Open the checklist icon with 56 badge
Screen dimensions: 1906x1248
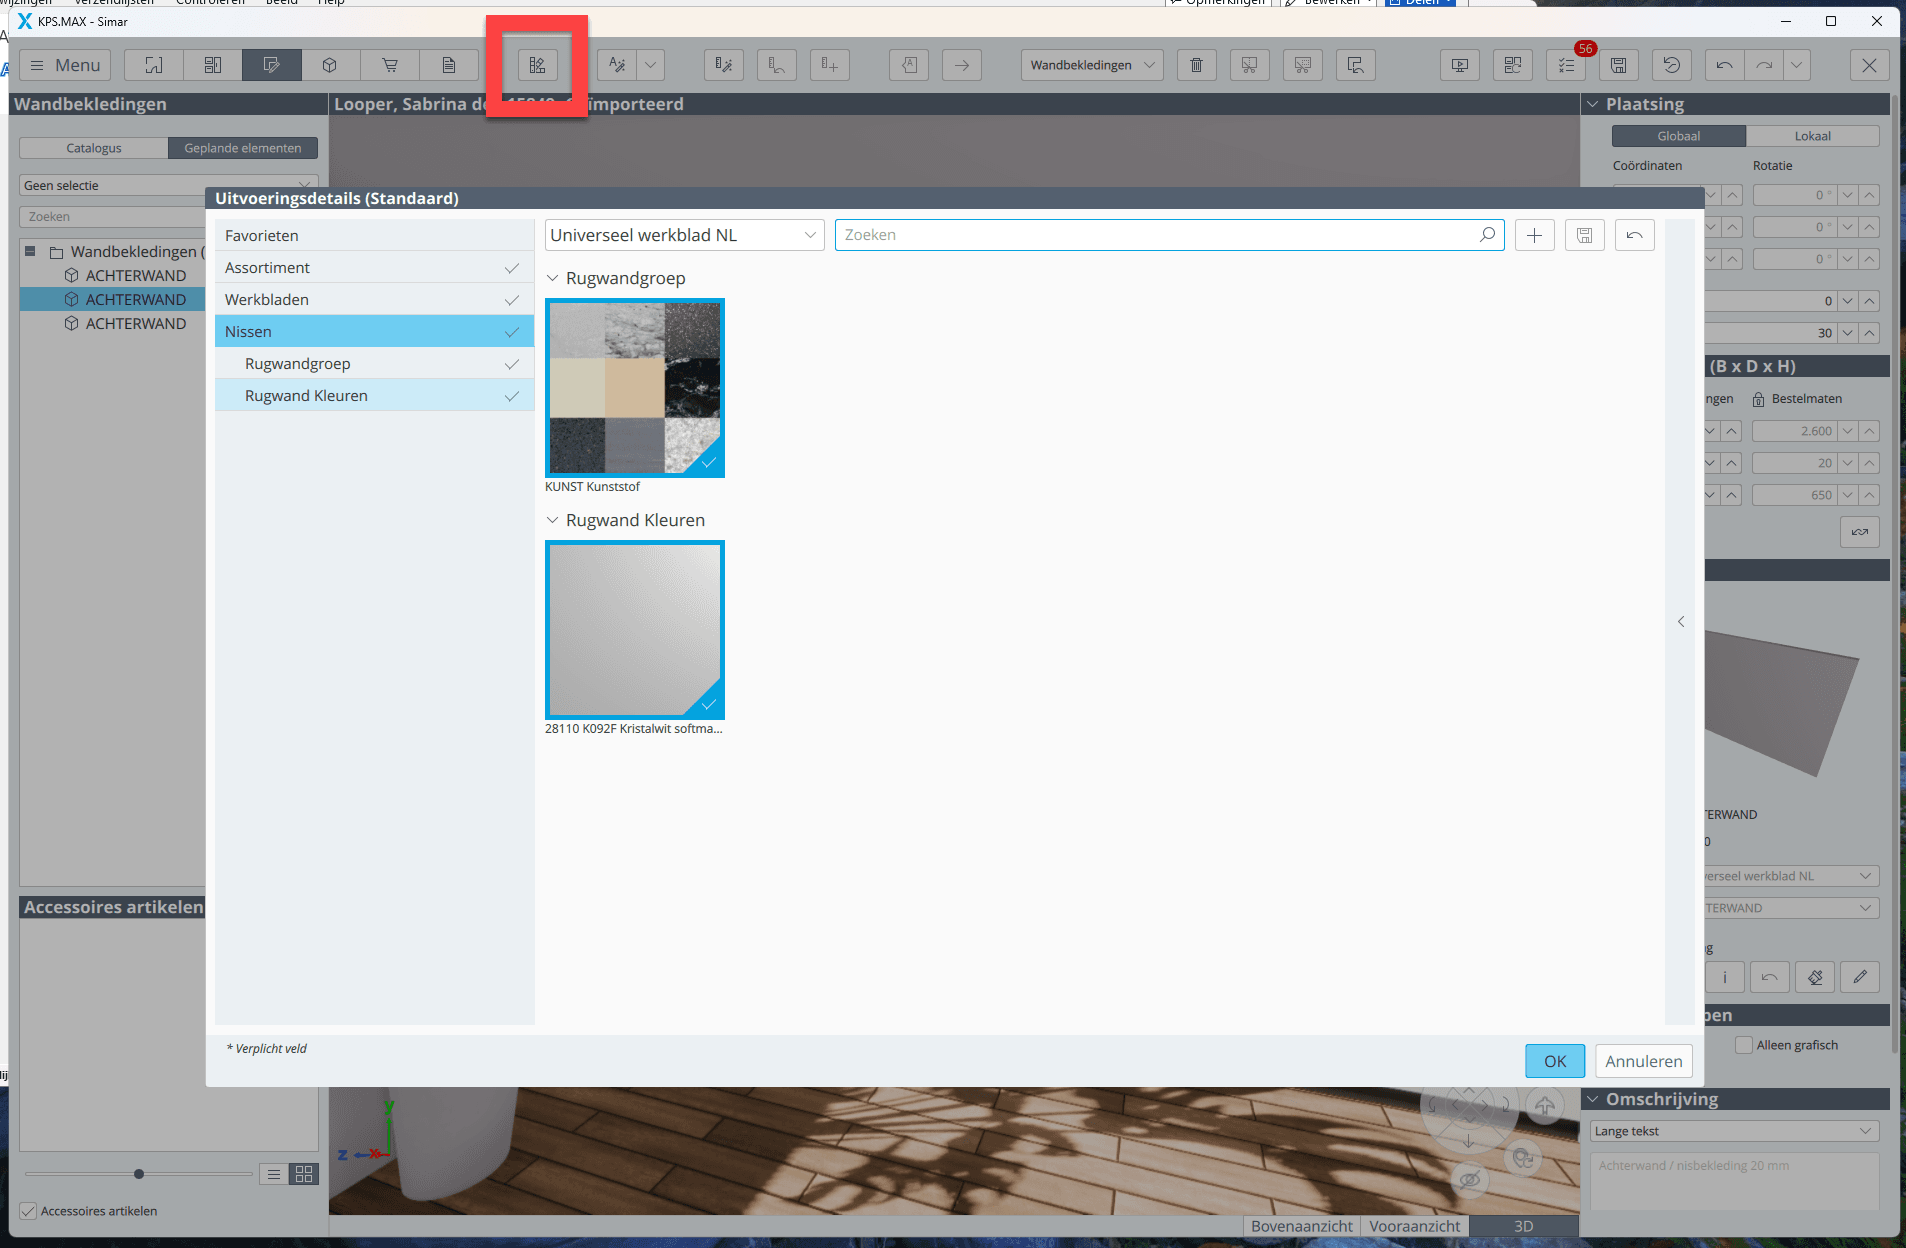click(x=1566, y=65)
